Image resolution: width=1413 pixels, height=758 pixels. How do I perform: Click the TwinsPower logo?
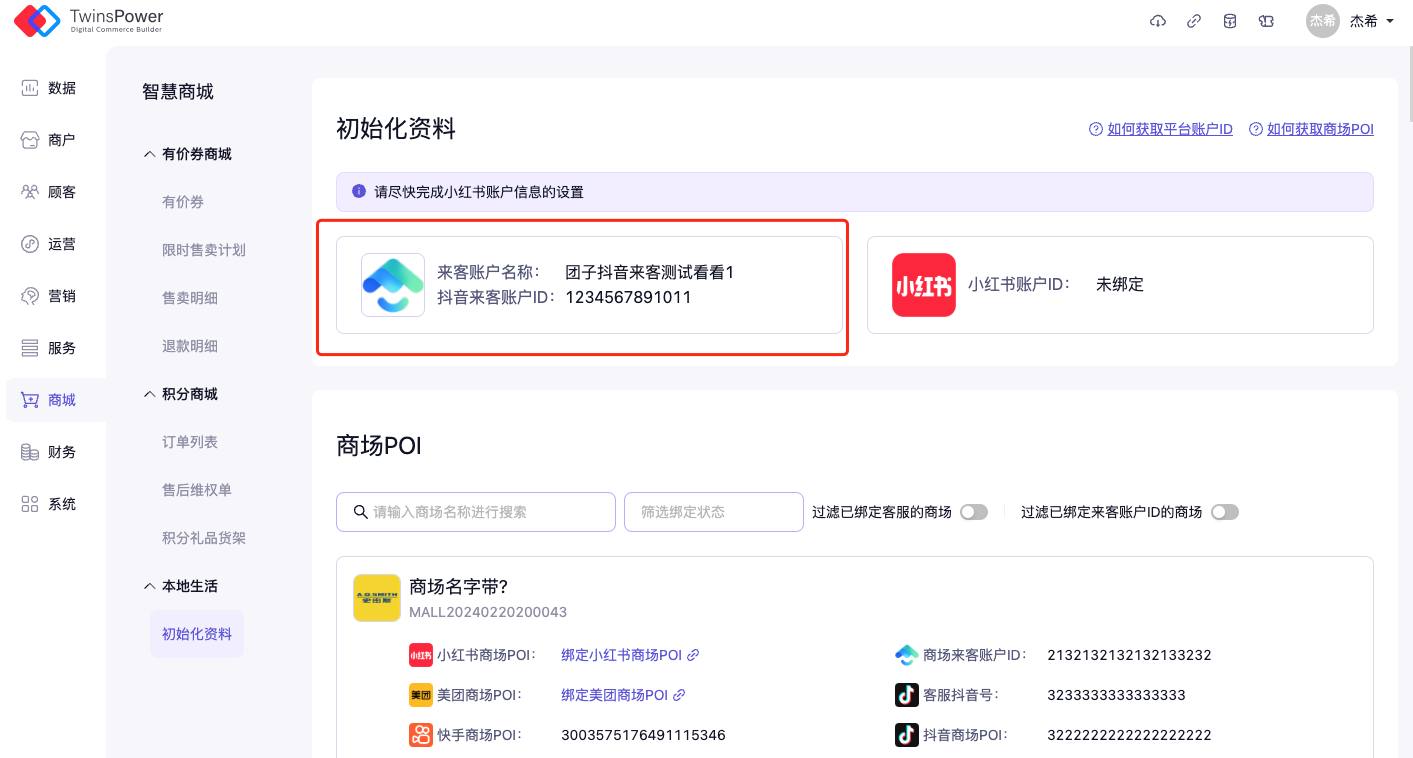coord(88,21)
